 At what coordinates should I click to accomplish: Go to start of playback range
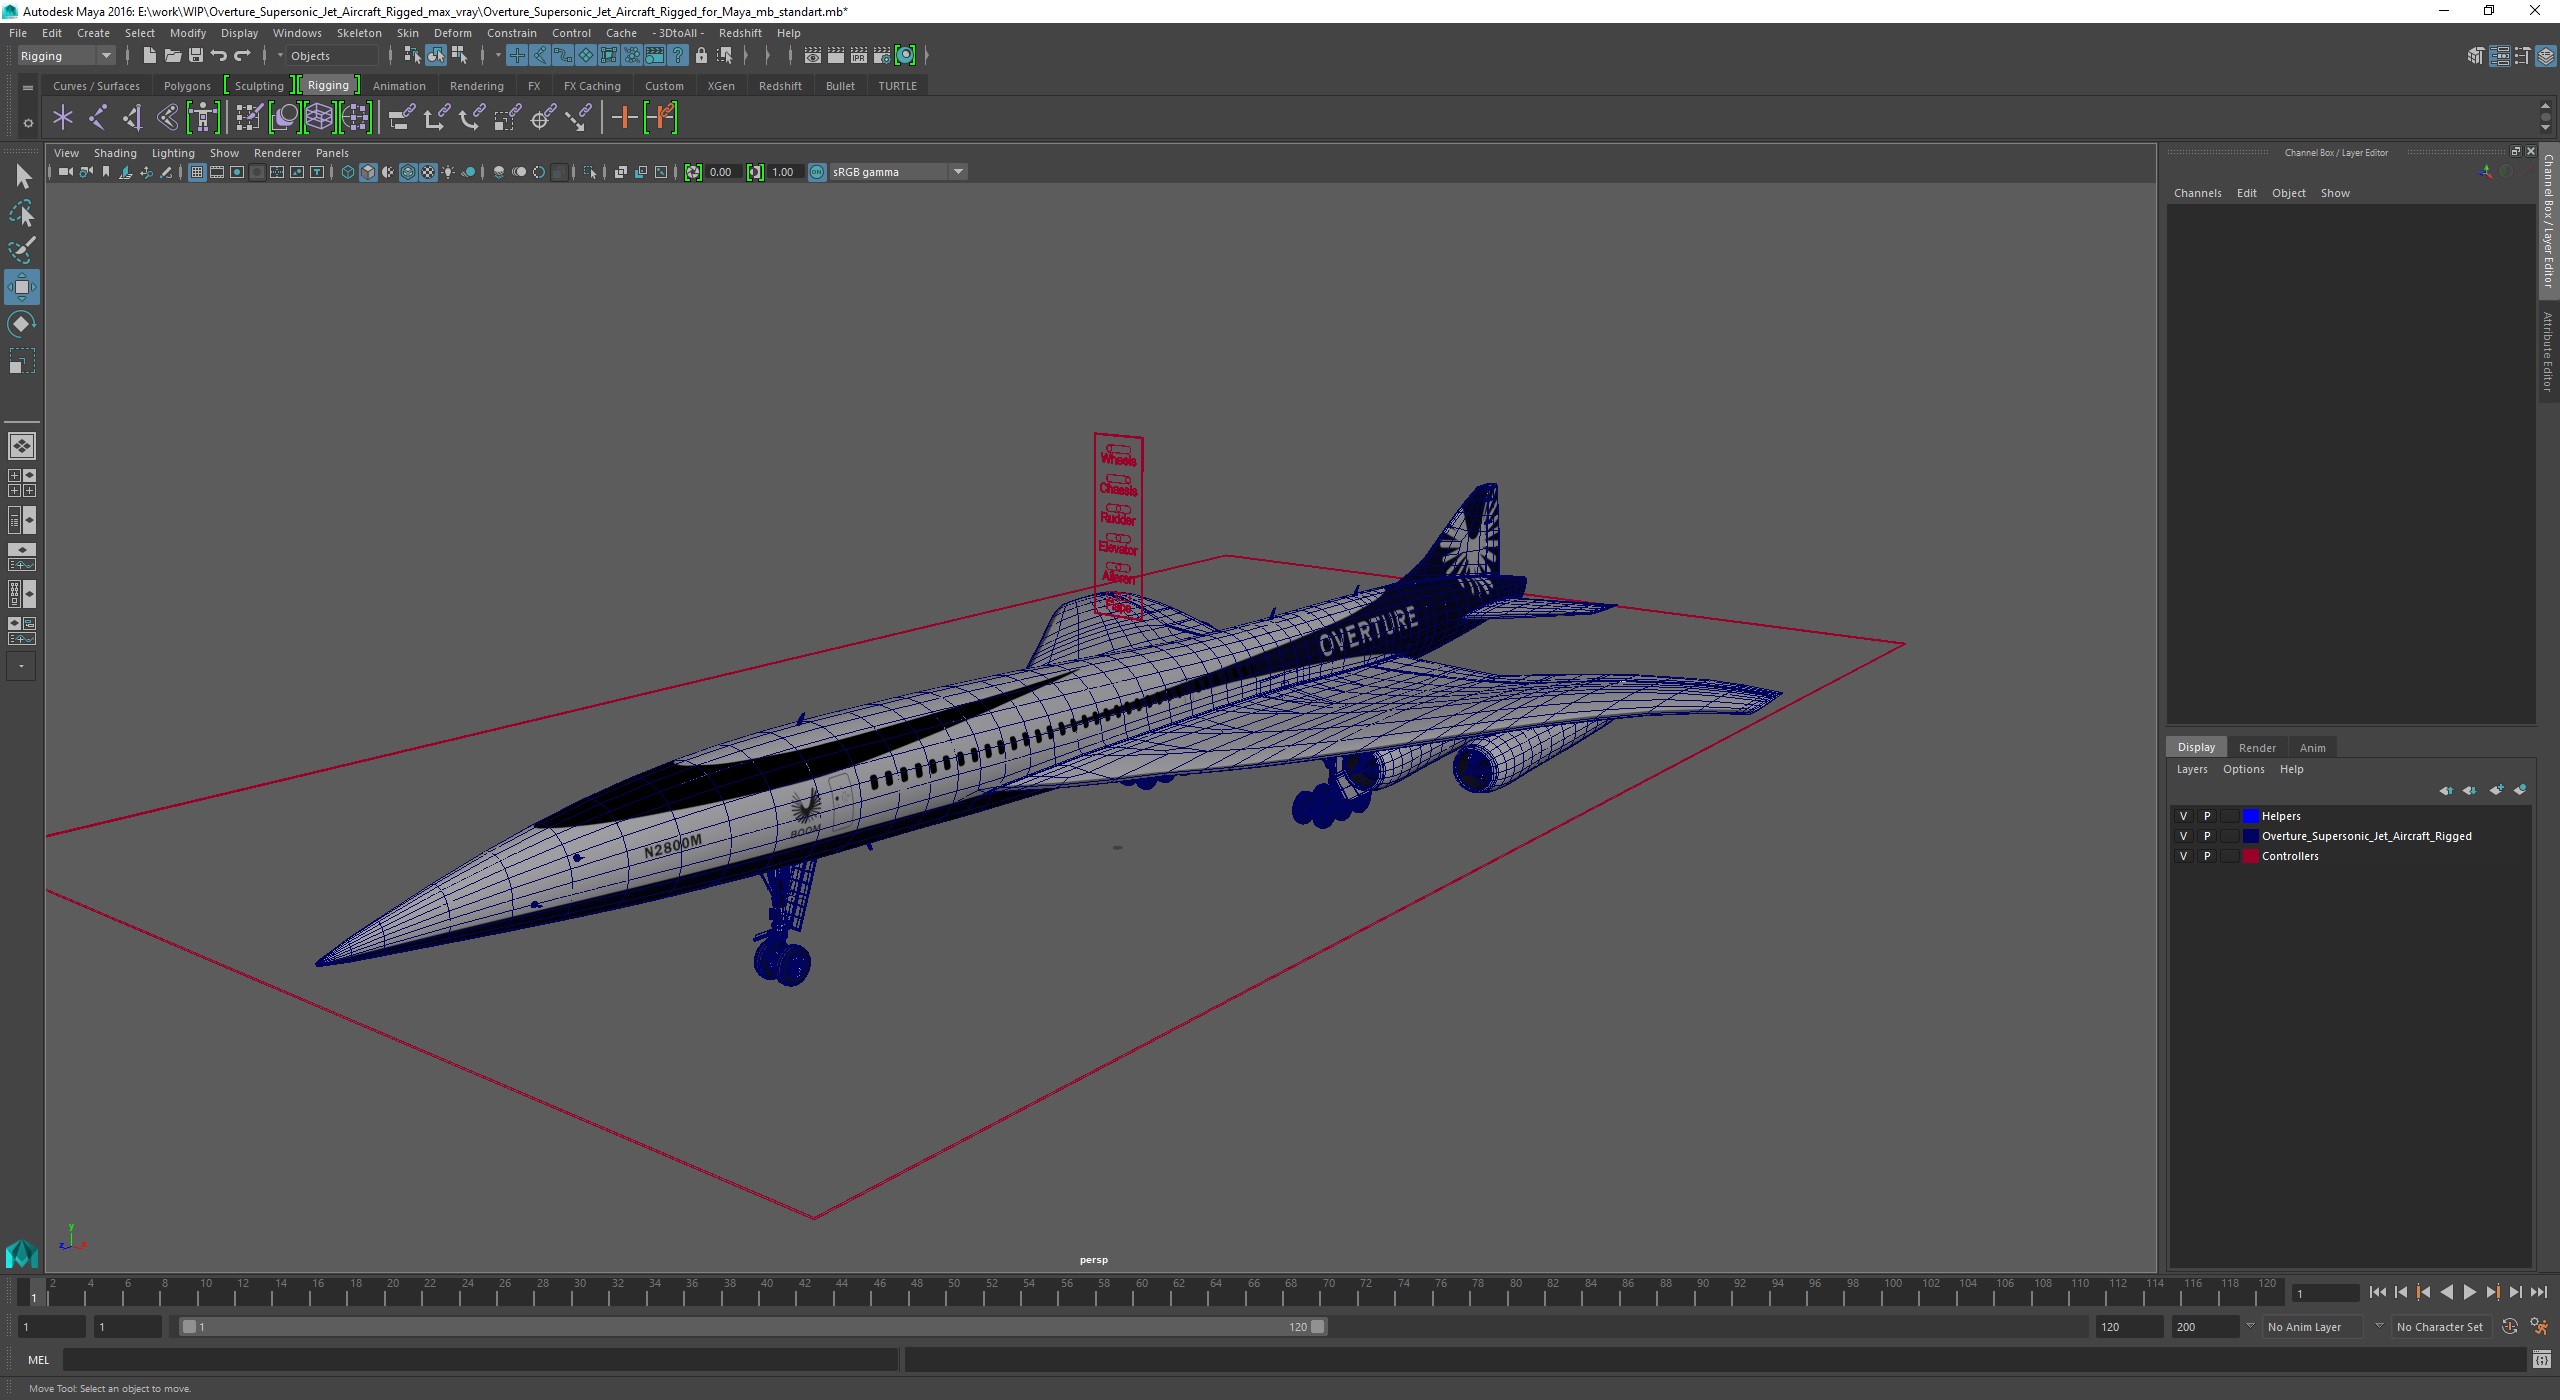click(2378, 1292)
